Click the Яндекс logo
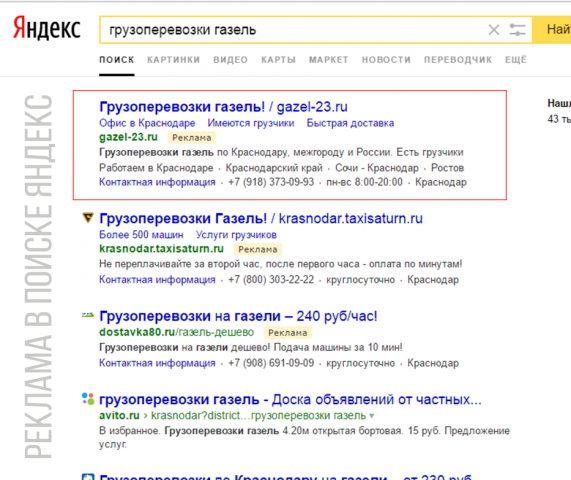The width and height of the screenshot is (571, 480). pyautogui.click(x=47, y=28)
